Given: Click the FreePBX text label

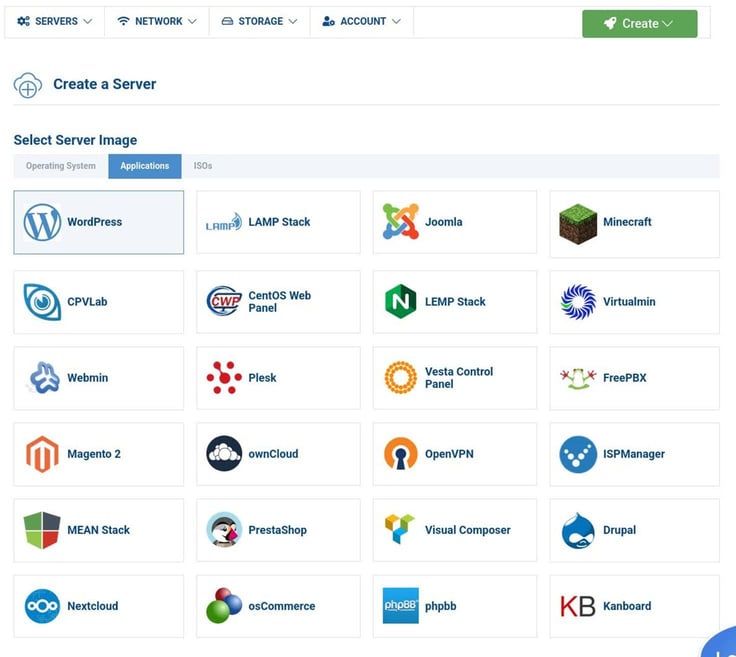Looking at the screenshot, I should pyautogui.click(x=624, y=378).
